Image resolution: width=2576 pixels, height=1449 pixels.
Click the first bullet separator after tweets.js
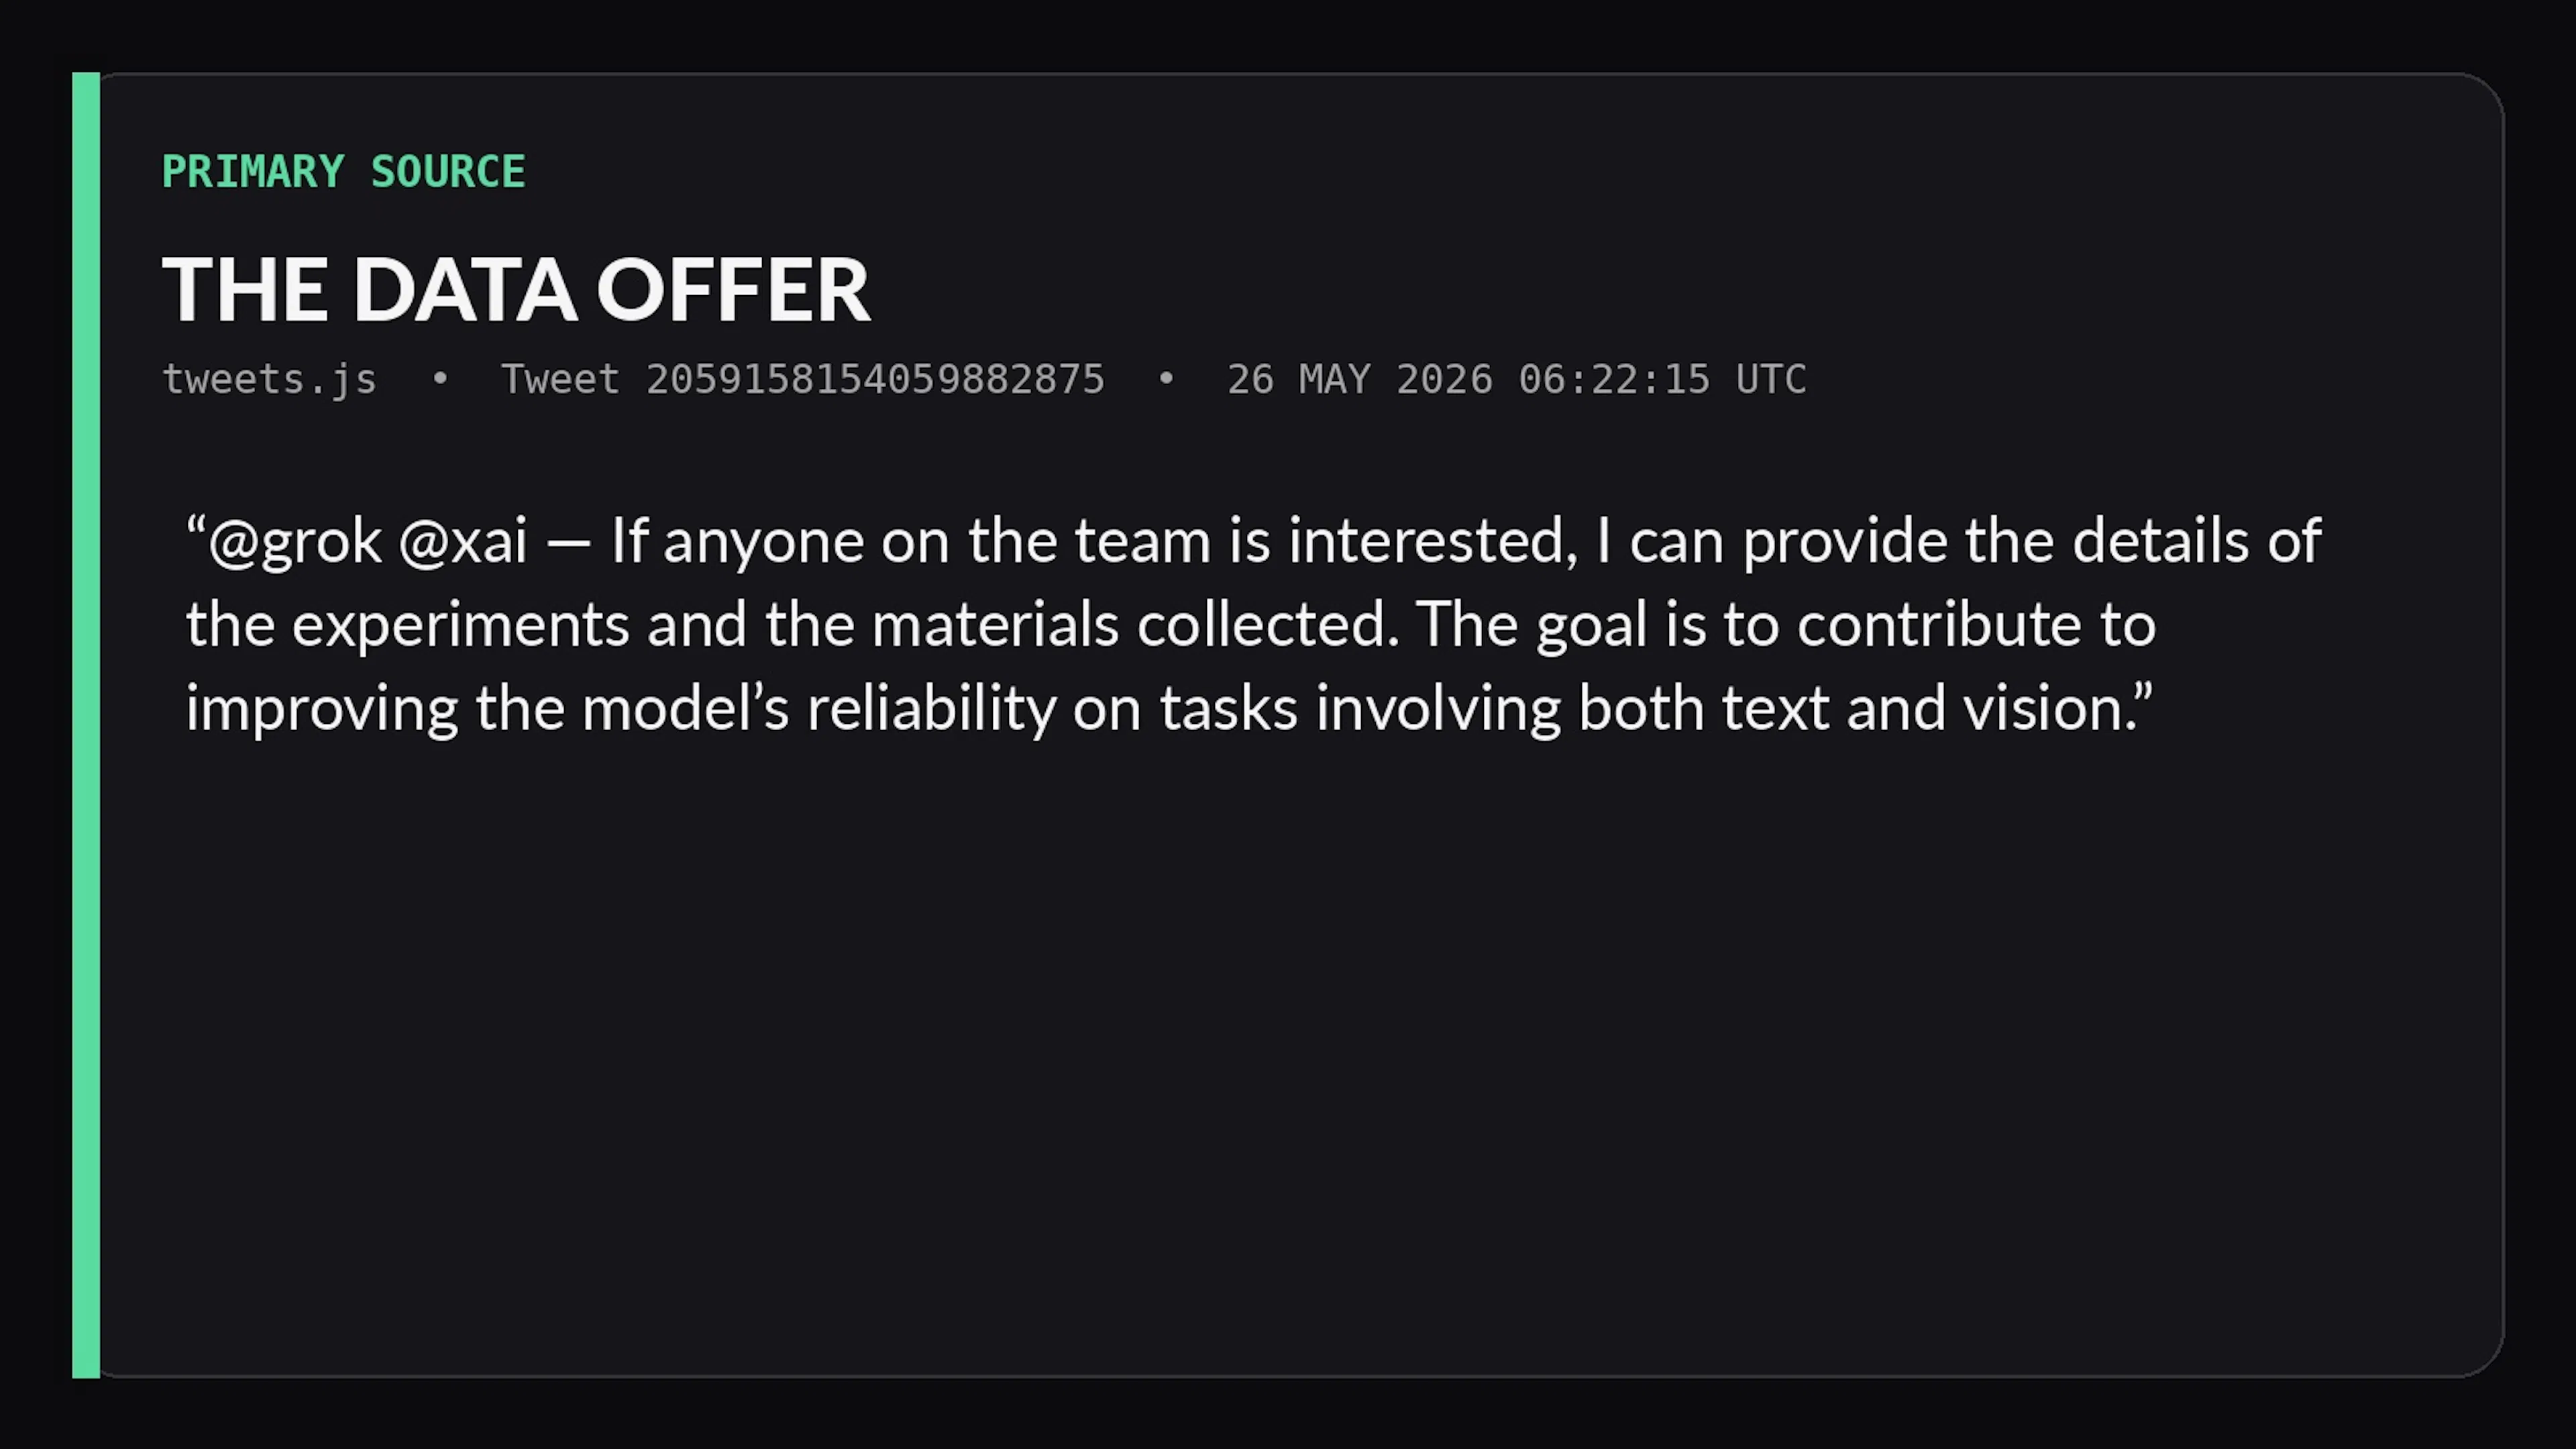coord(439,380)
